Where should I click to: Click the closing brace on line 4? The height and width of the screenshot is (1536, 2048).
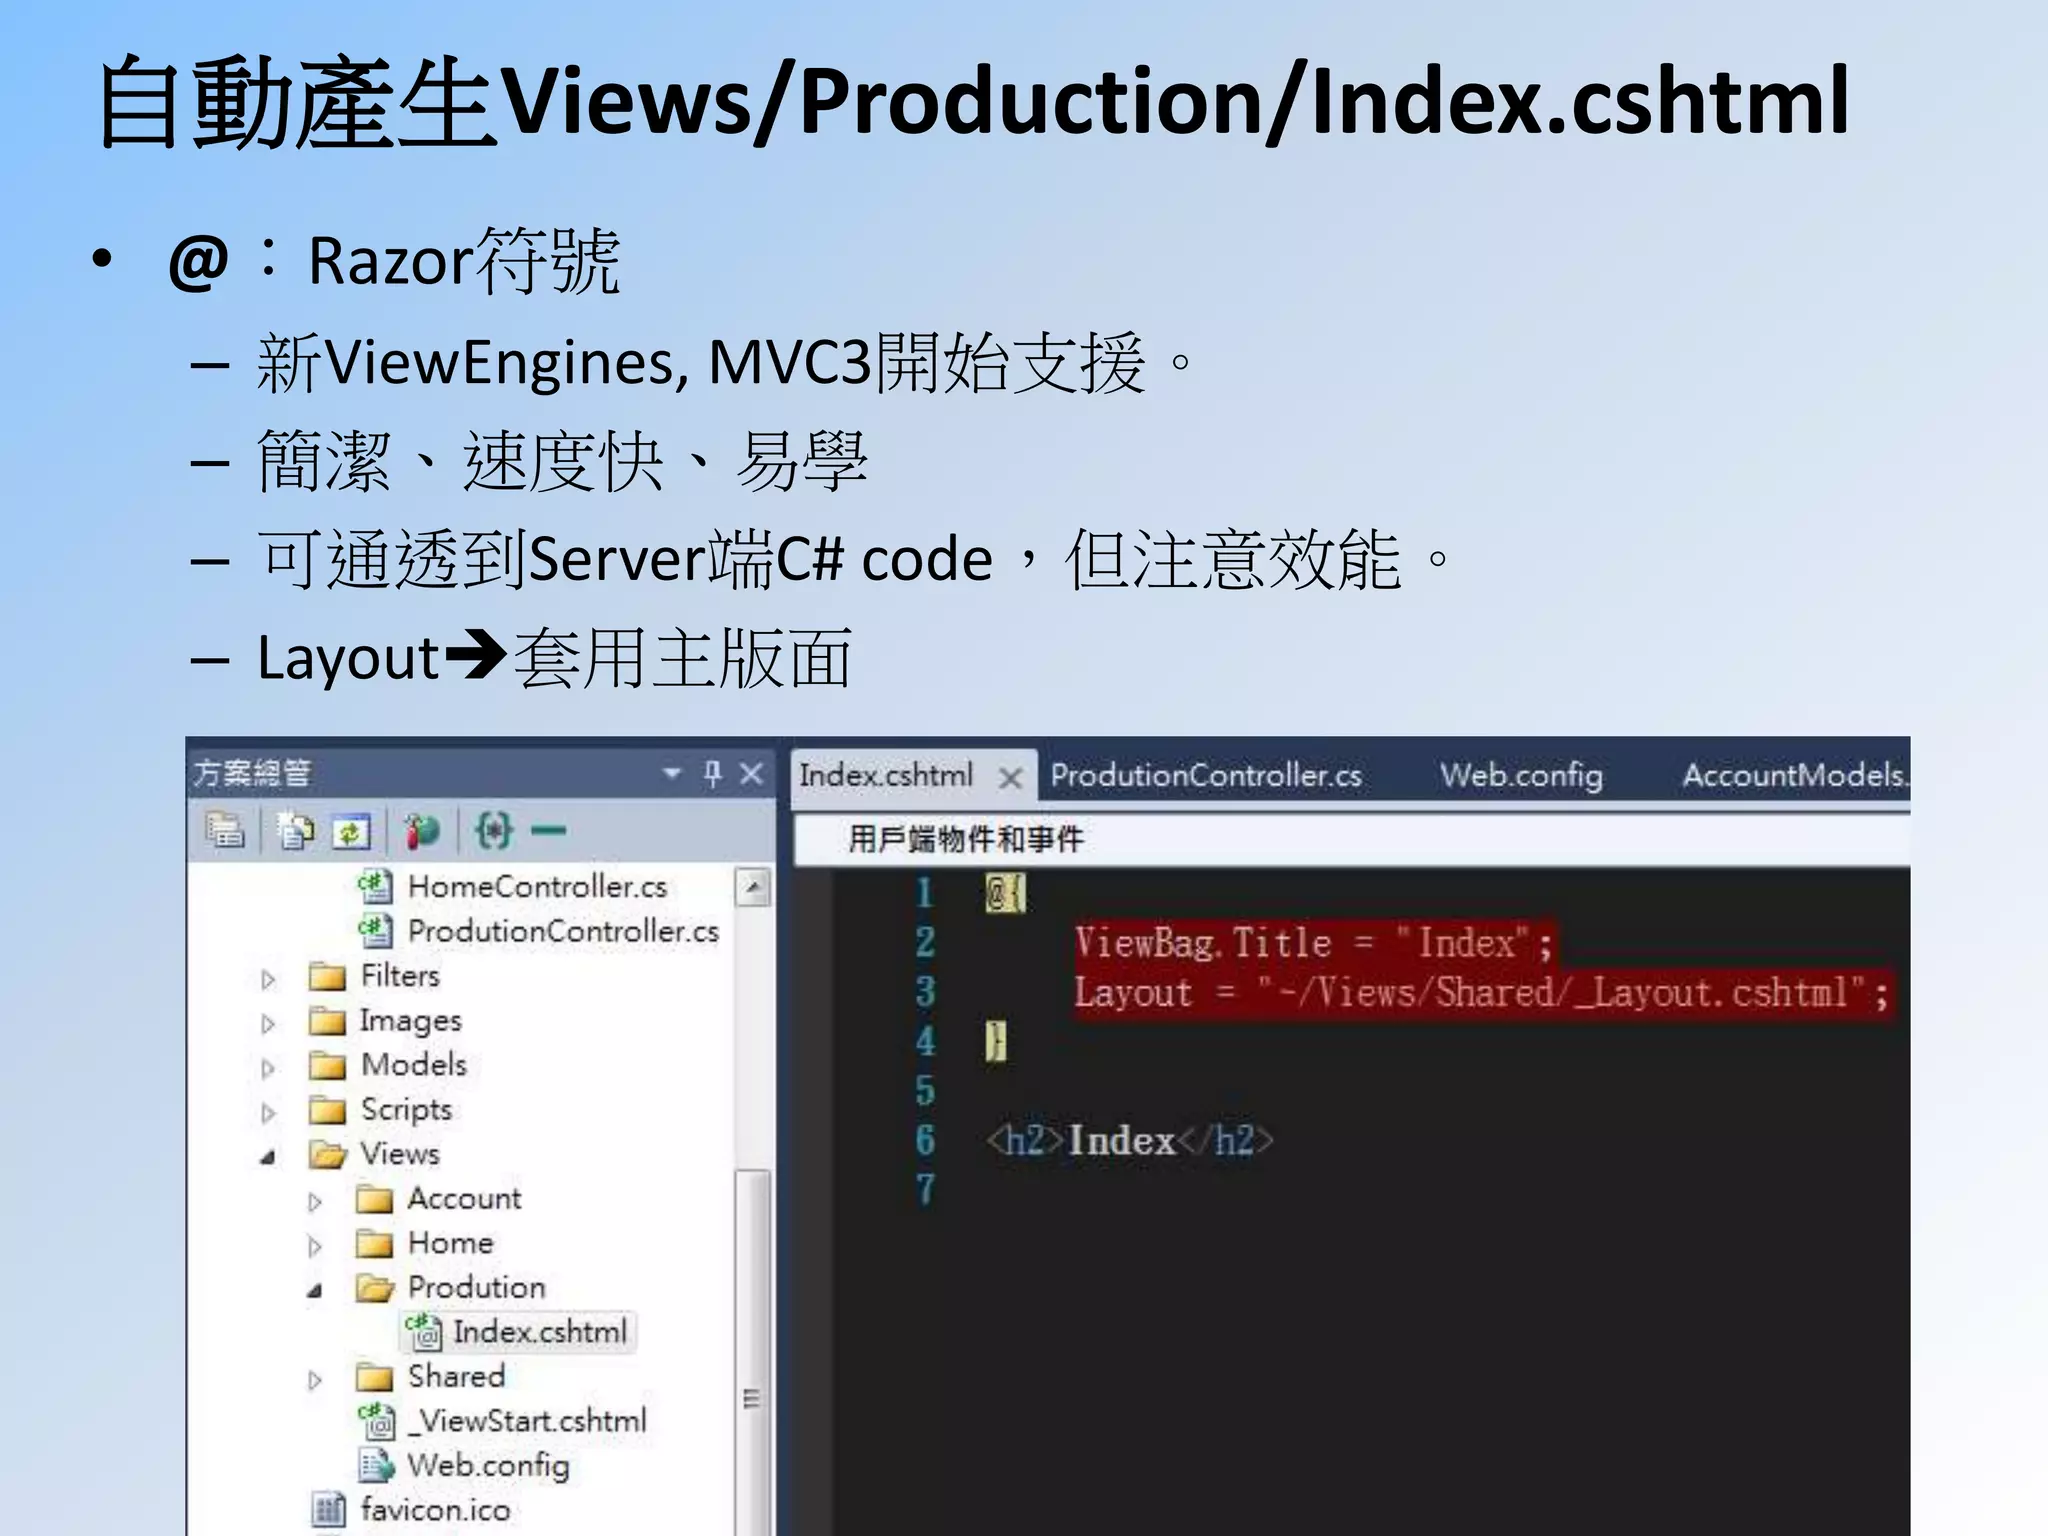pyautogui.click(x=995, y=1042)
